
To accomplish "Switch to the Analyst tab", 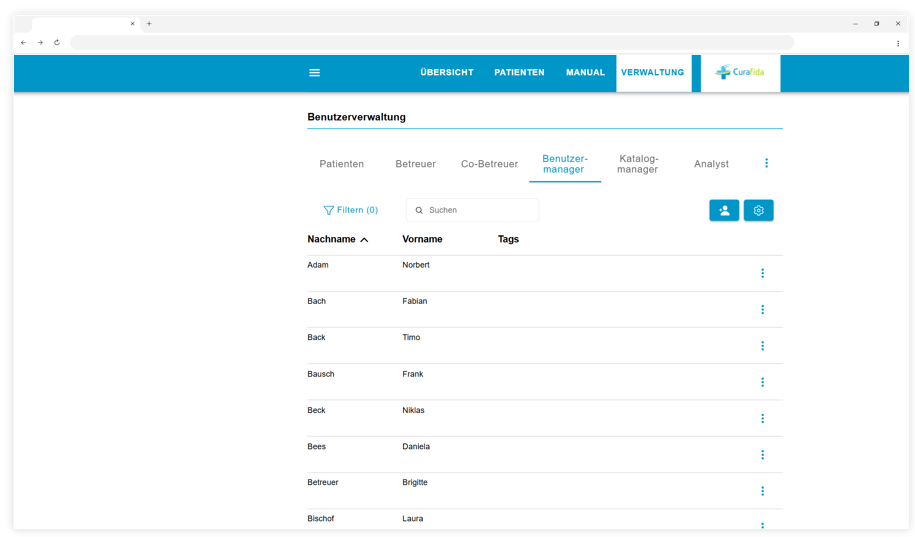I will coord(711,164).
